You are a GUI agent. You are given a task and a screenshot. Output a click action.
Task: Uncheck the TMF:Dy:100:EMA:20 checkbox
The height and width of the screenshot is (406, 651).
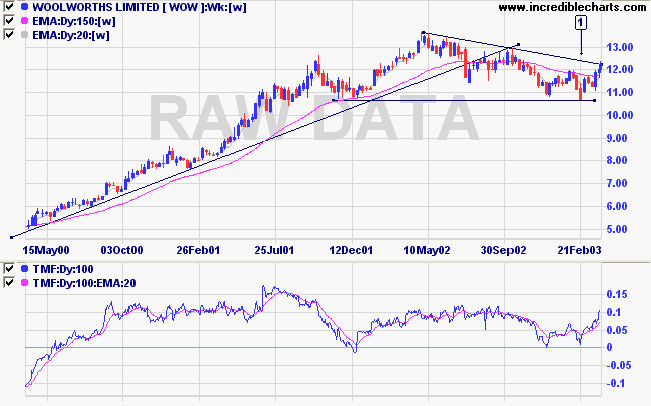tap(9, 282)
